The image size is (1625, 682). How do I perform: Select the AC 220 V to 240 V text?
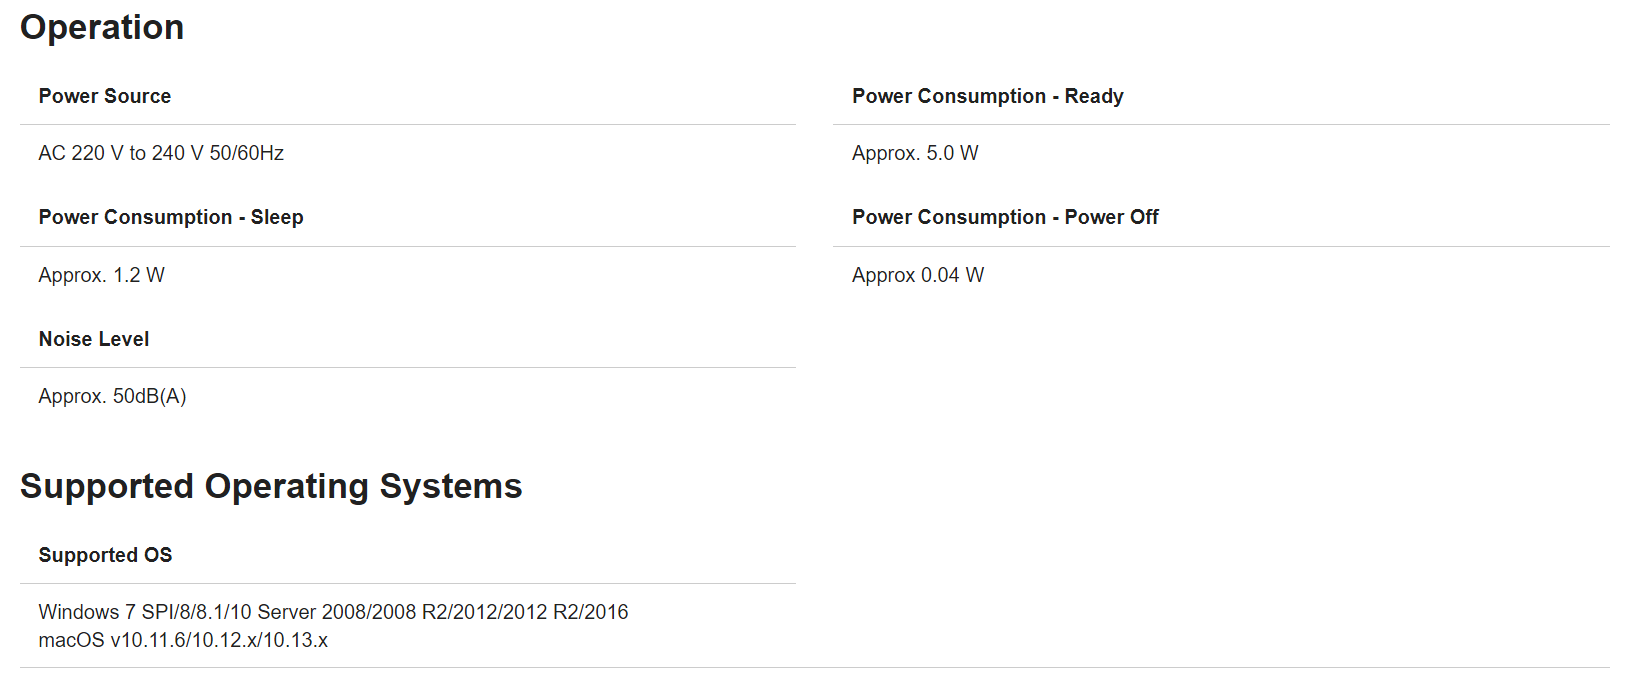pos(120,153)
